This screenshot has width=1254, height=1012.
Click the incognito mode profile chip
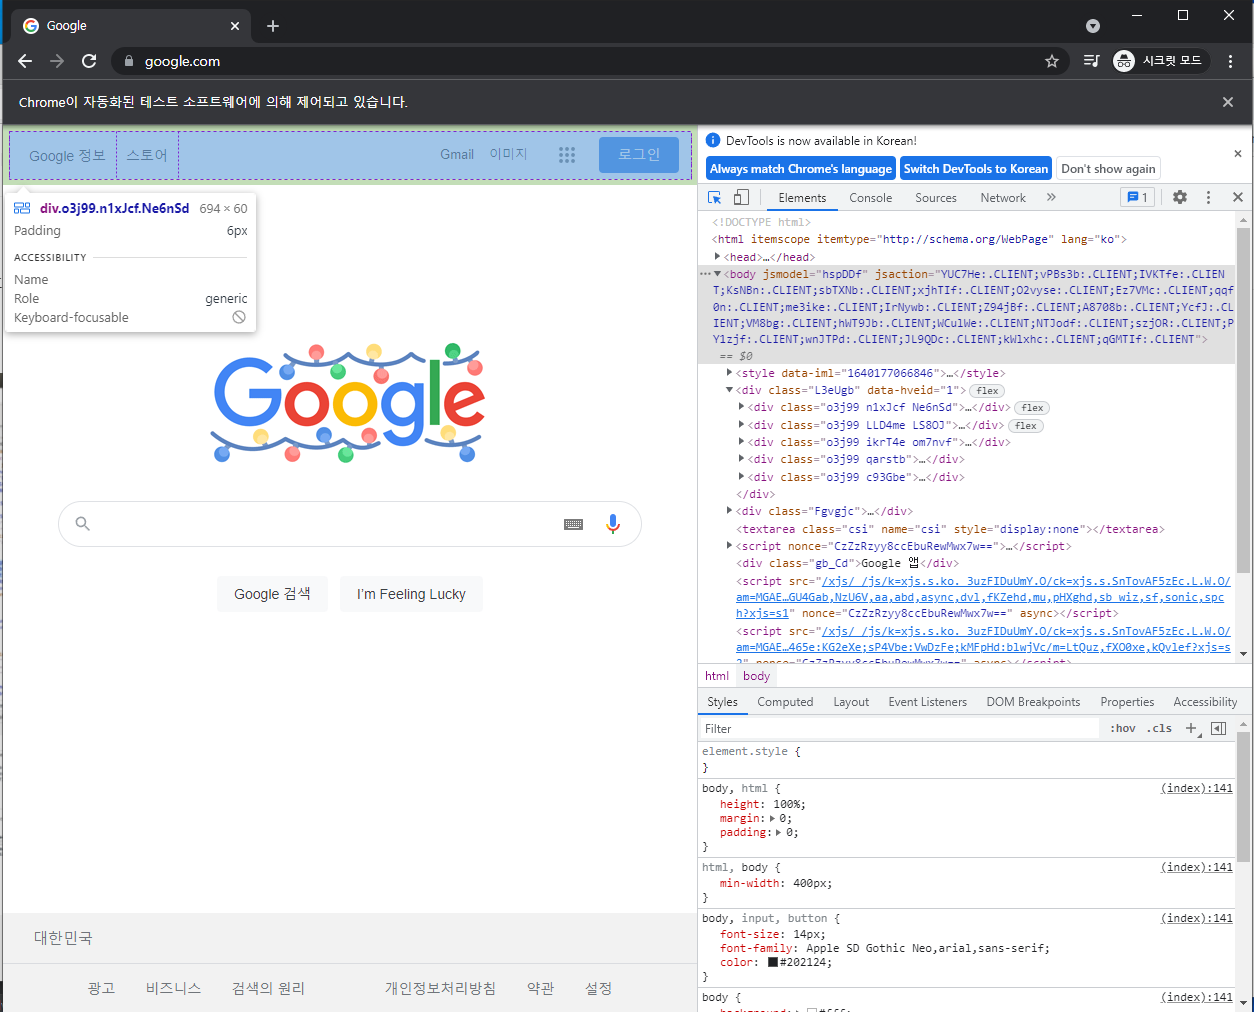point(1160,61)
